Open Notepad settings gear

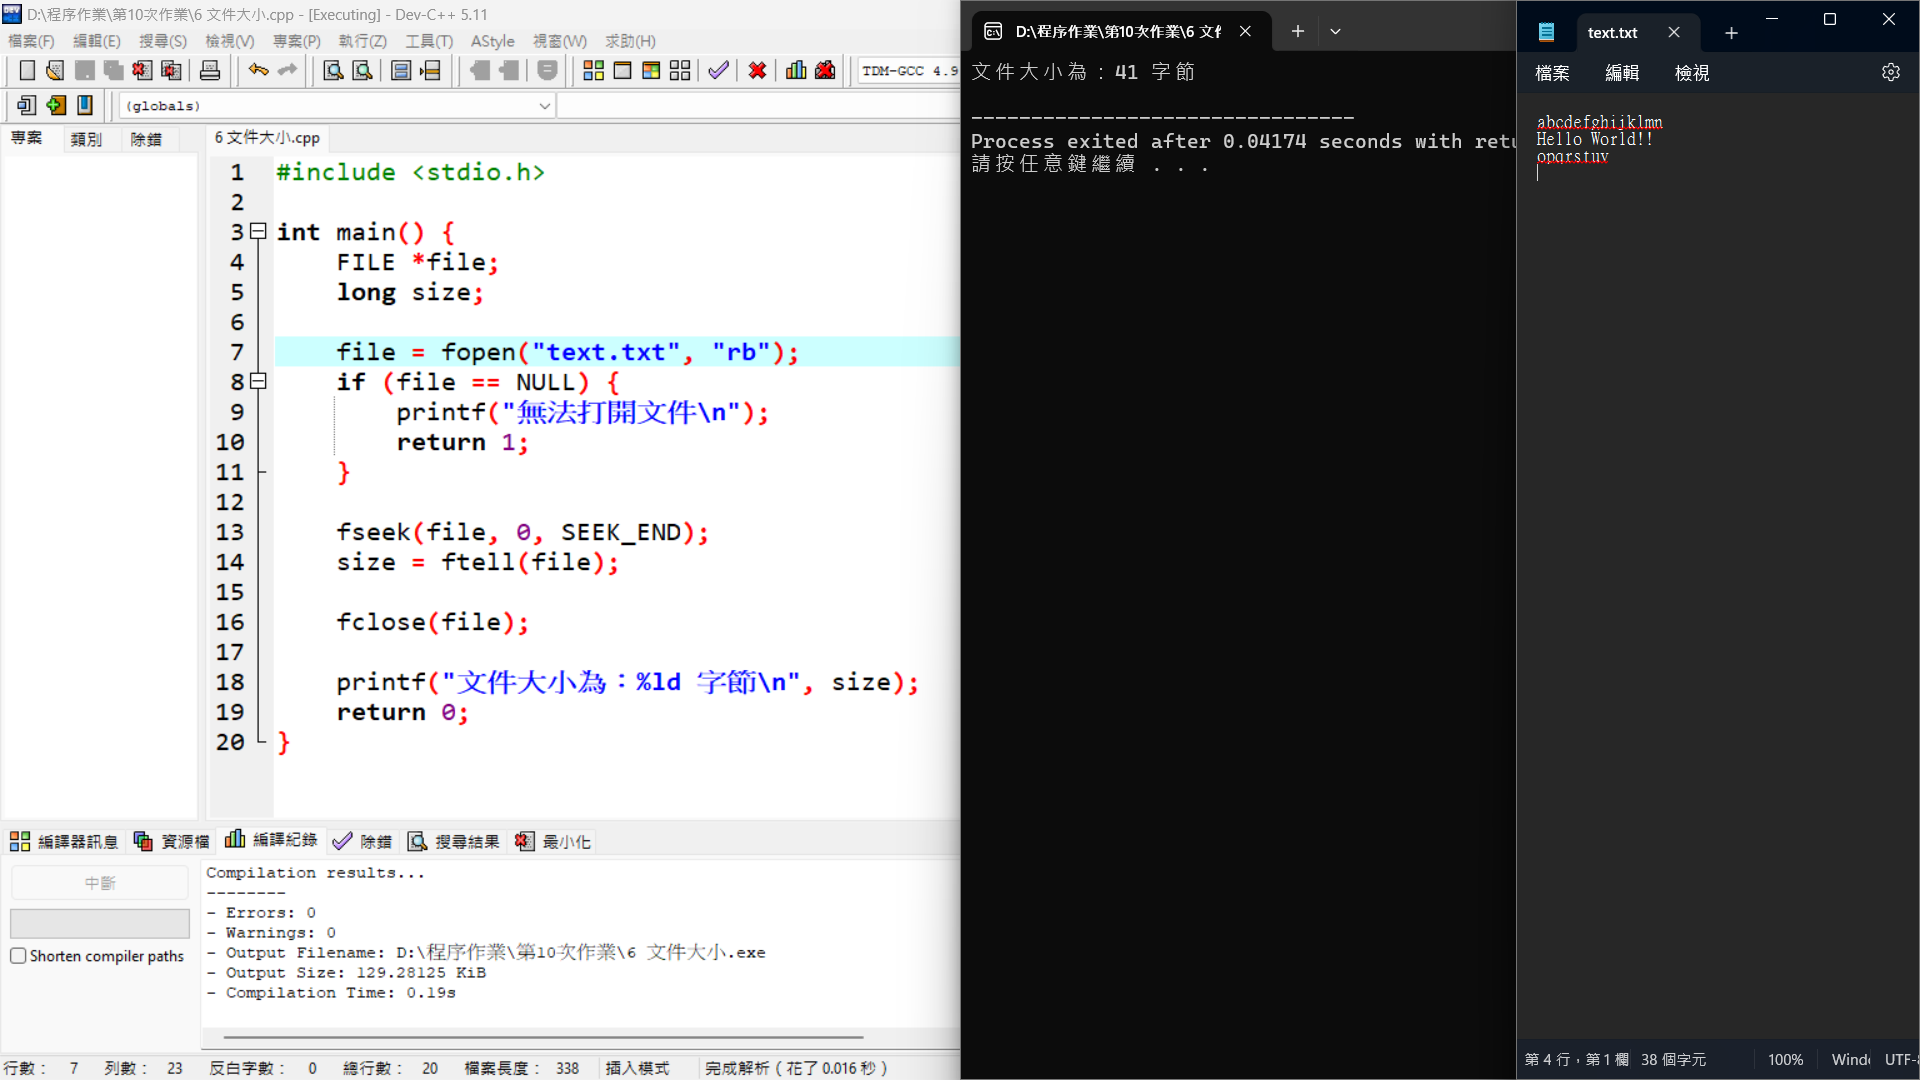(1890, 73)
